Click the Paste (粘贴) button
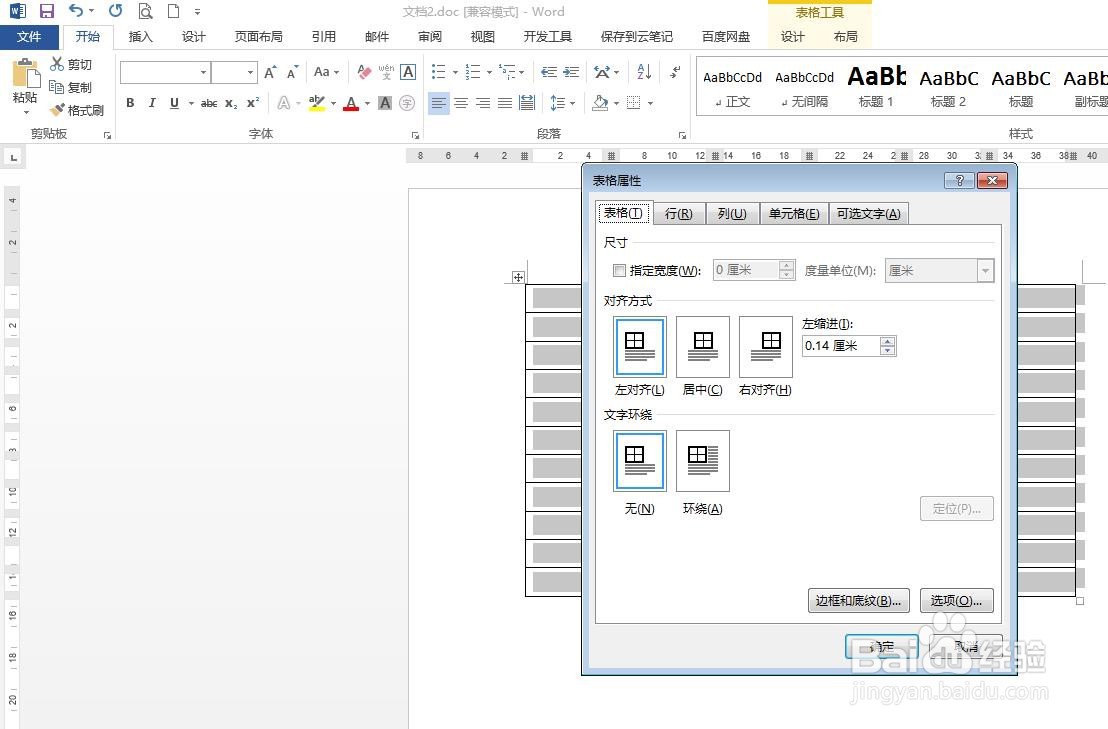Screen dimensions: 1108x729 pos(25,86)
